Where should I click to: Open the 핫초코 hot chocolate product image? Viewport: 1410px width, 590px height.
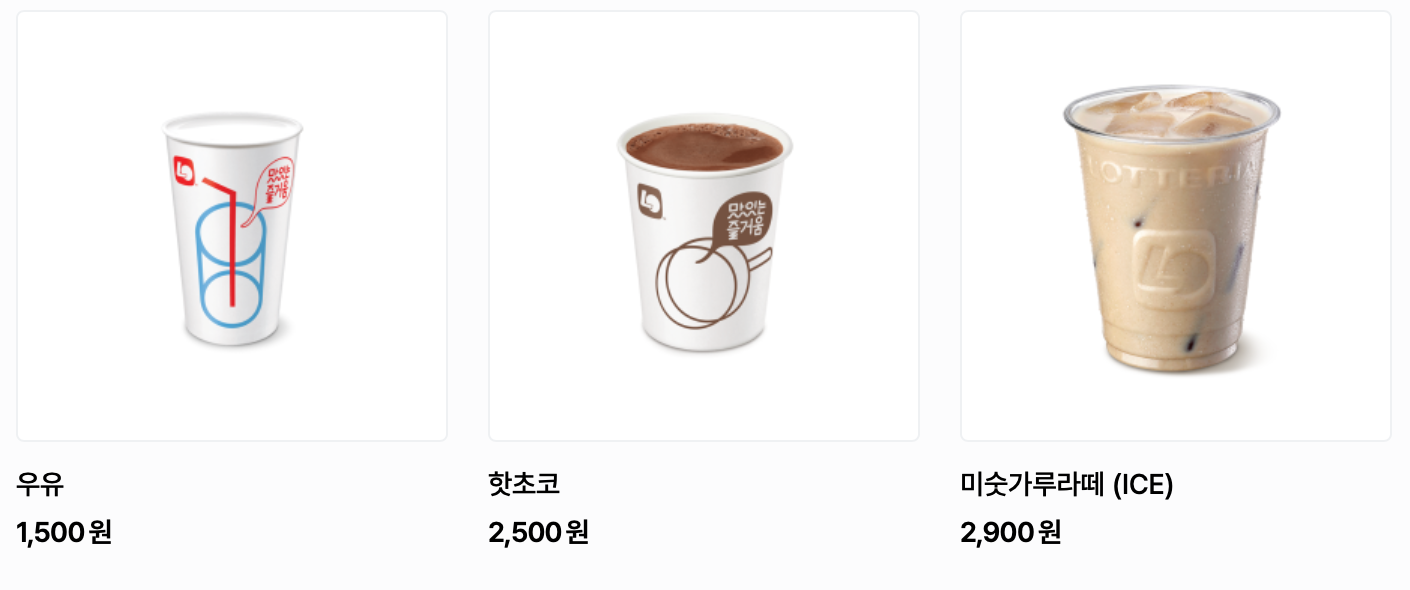coord(704,226)
